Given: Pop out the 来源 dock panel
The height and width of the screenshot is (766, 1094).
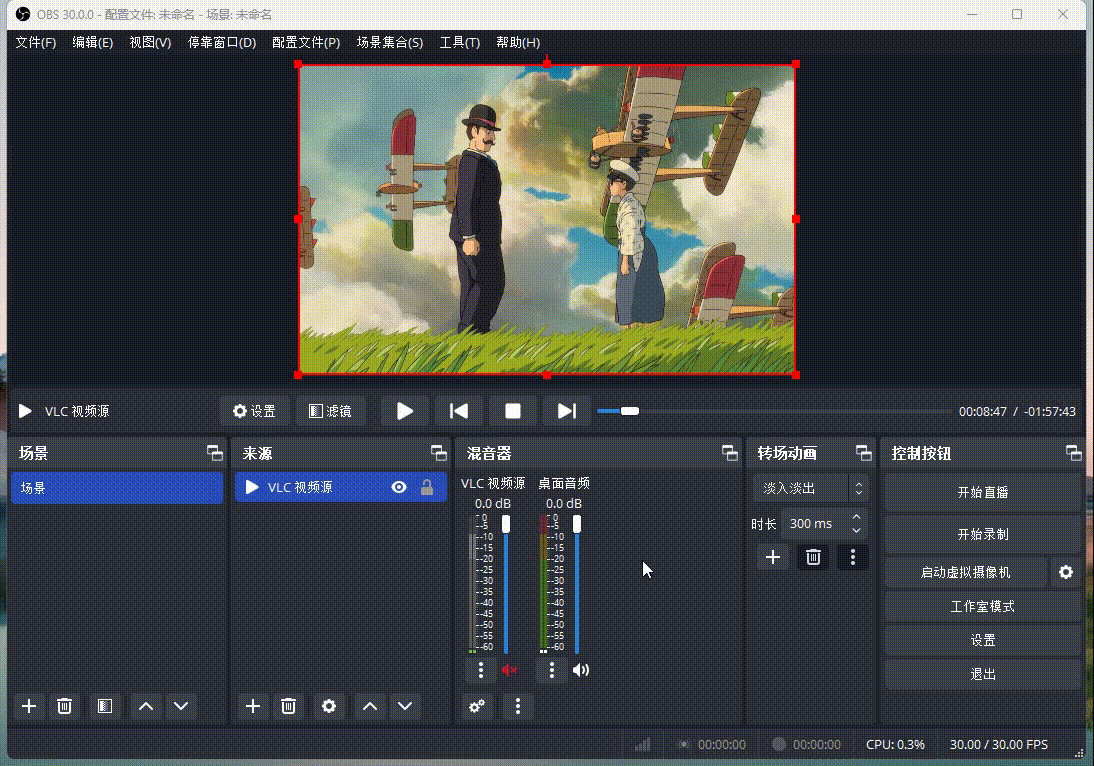Looking at the screenshot, I should point(439,453).
